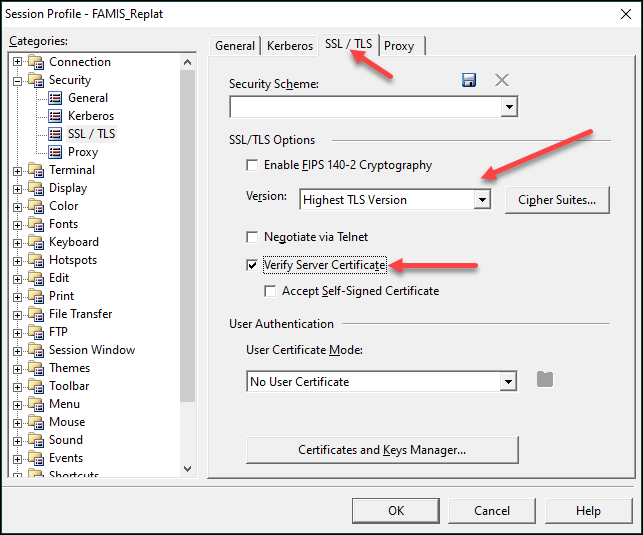Check the Negotiate via Telnet option
This screenshot has height=535, width=643.
point(253,237)
